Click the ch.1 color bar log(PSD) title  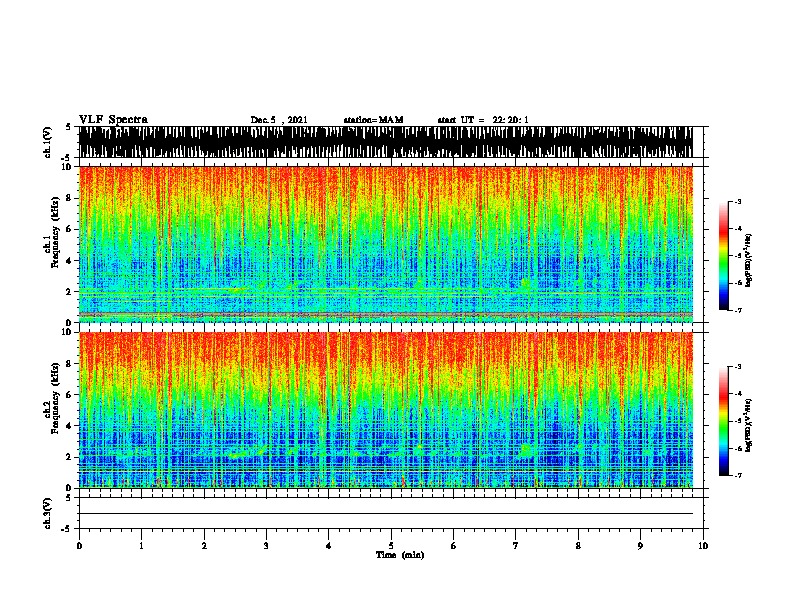(748, 260)
